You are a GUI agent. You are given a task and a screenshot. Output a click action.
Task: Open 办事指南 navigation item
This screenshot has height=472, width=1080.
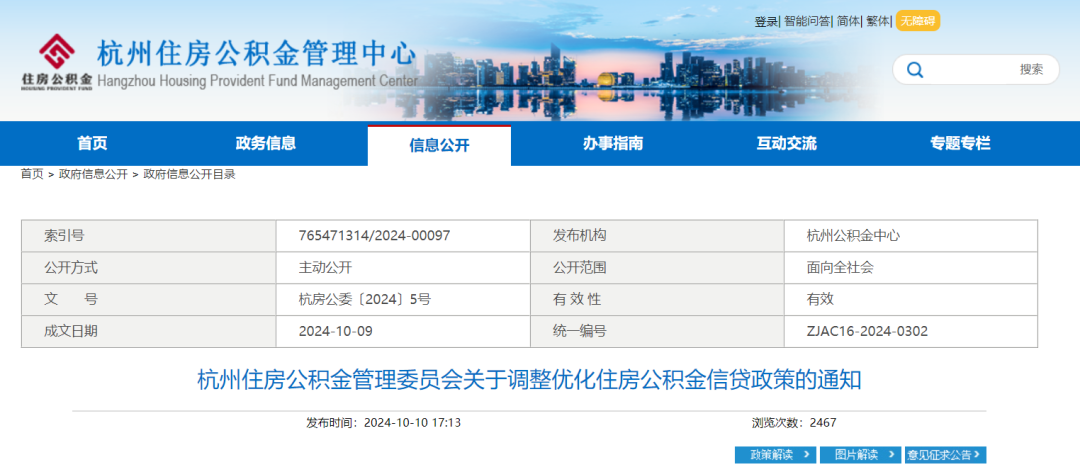tap(613, 144)
